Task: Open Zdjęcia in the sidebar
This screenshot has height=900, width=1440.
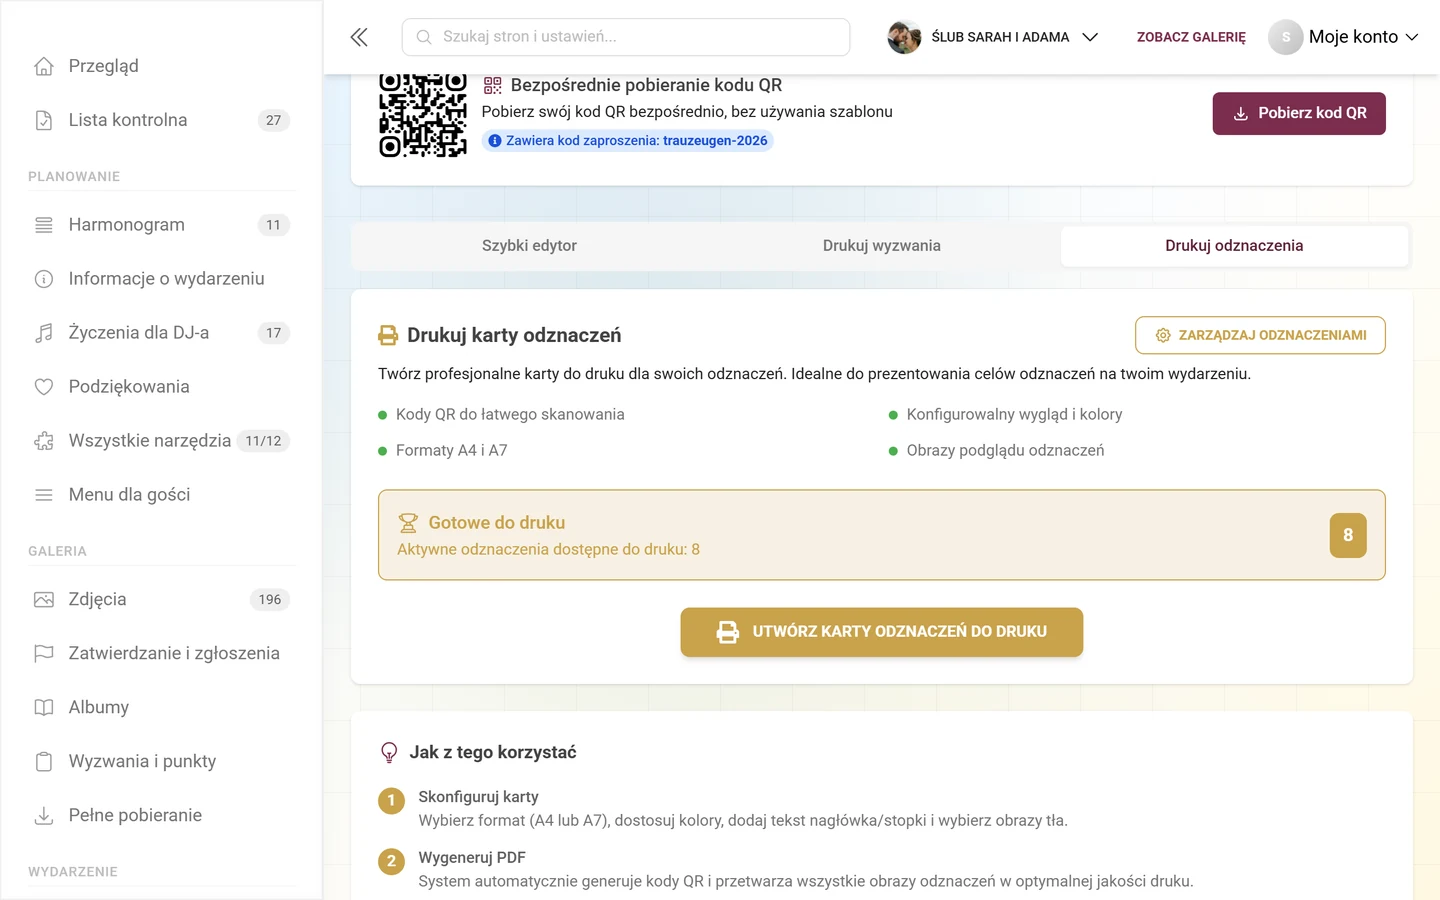Action: point(161,600)
